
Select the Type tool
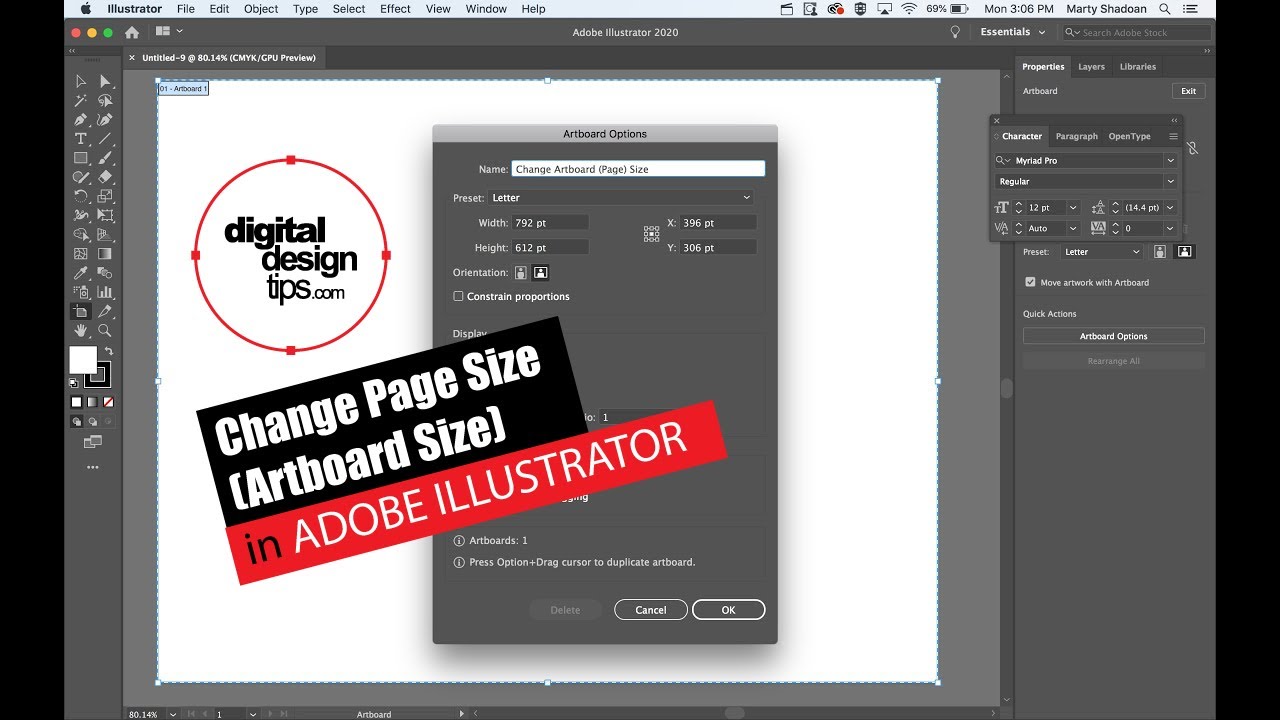[x=81, y=138]
